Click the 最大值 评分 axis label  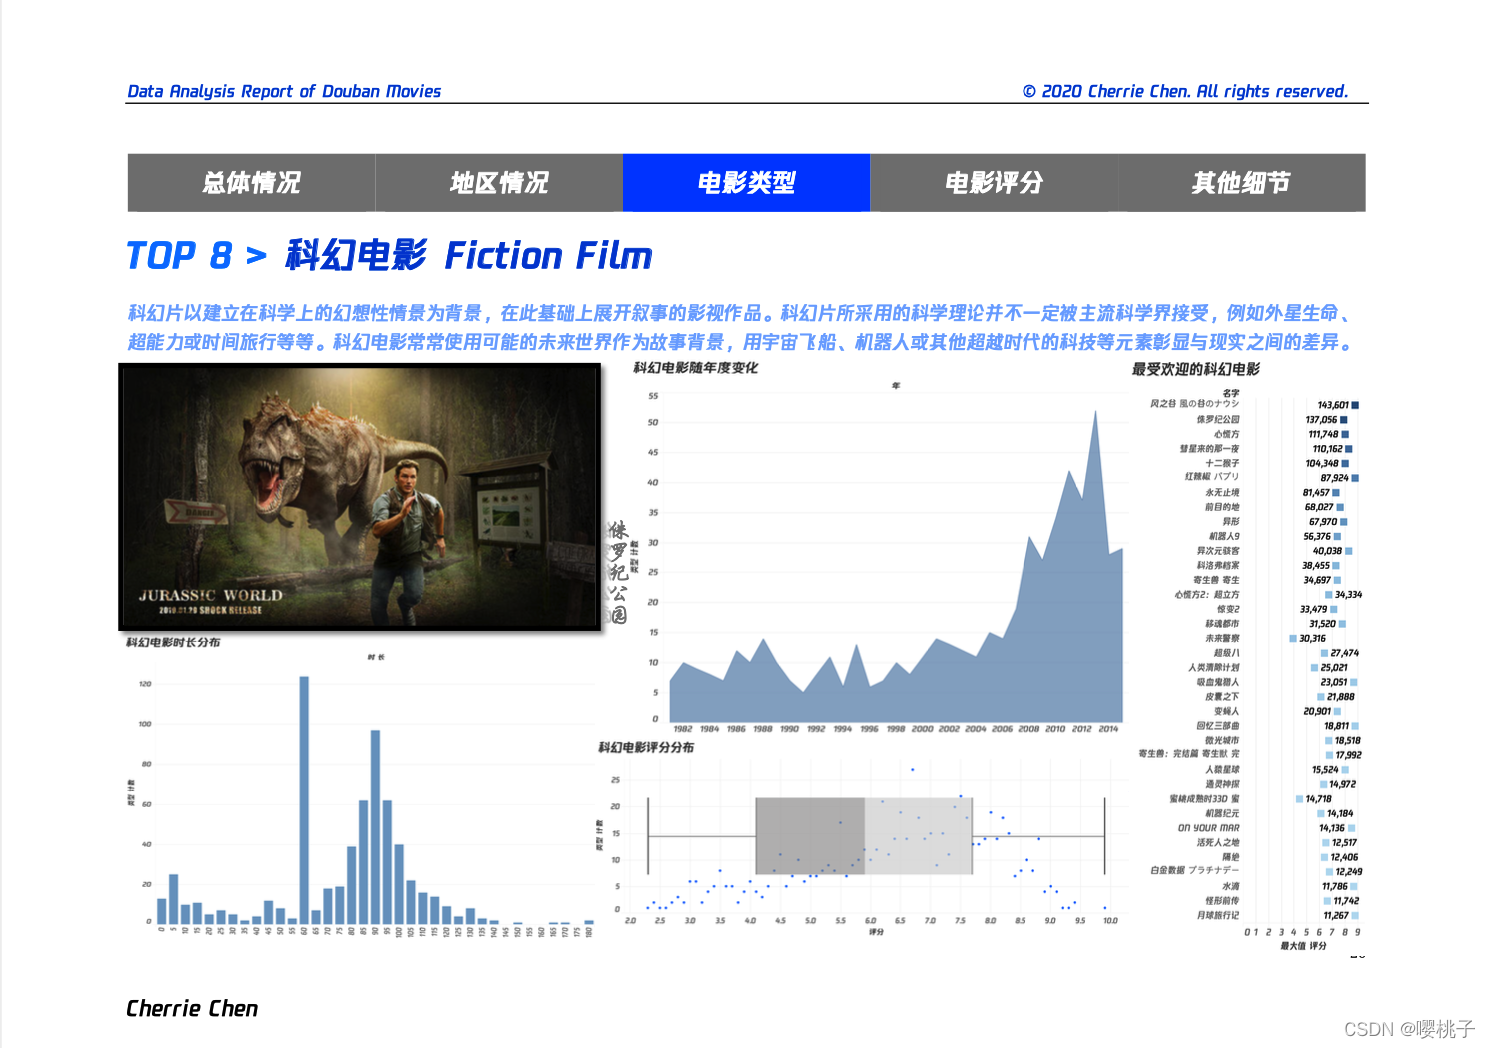pyautogui.click(x=1304, y=945)
